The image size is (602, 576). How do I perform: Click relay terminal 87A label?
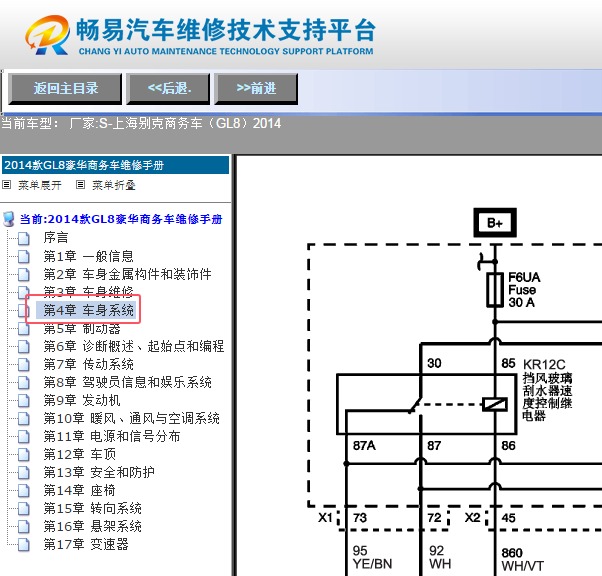[x=364, y=445]
